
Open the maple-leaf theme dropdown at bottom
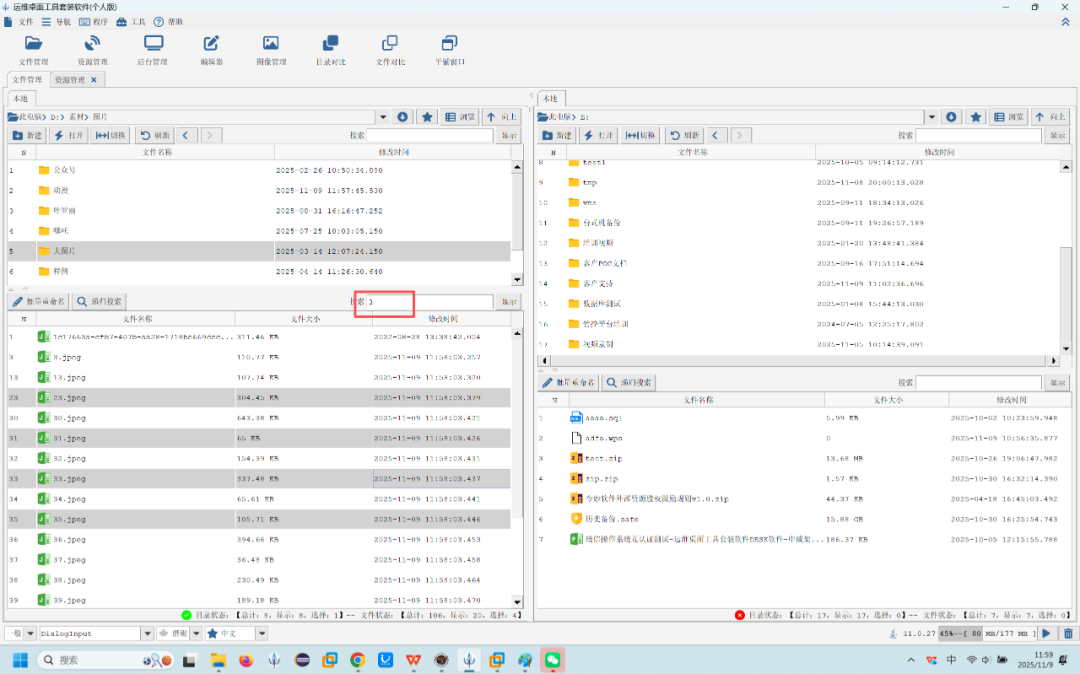tap(196, 633)
